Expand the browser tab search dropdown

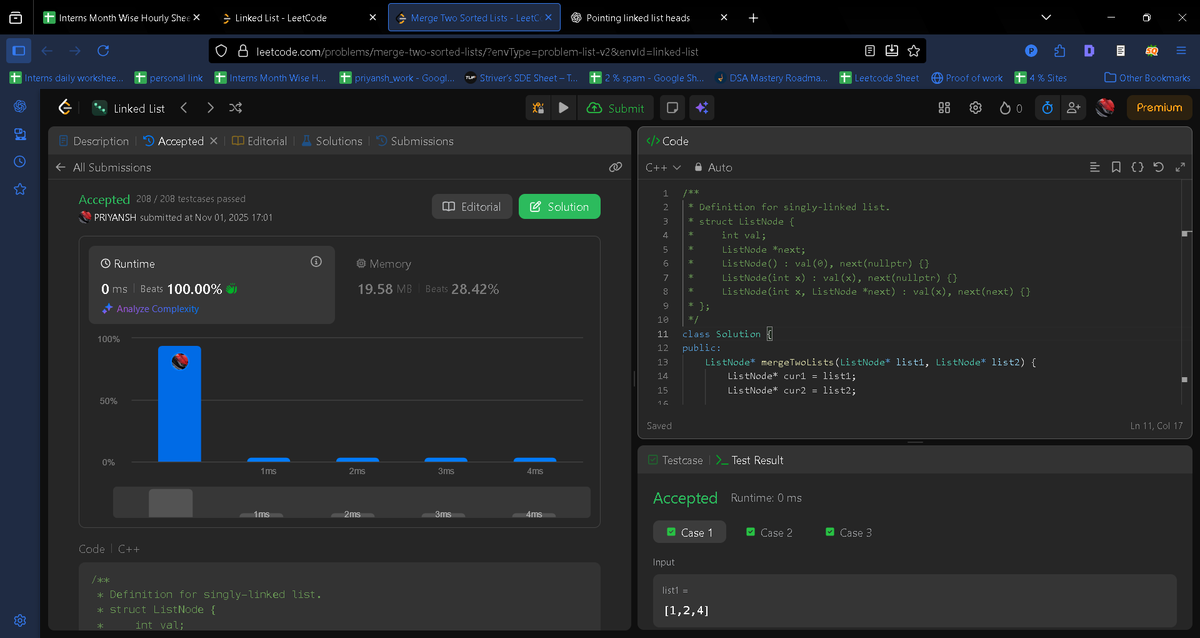coord(1046,17)
